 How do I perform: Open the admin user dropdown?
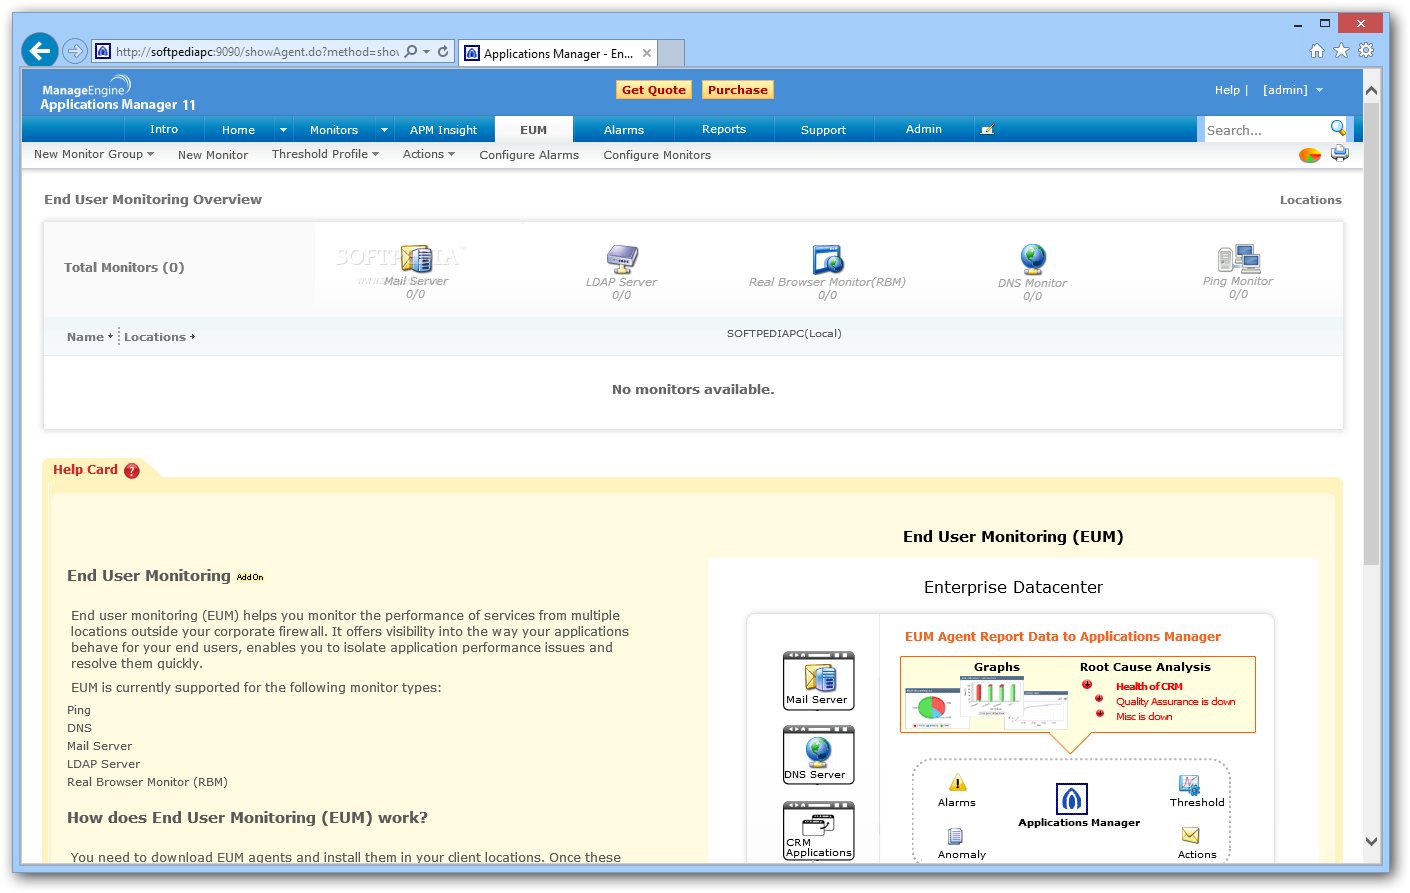tap(1292, 90)
